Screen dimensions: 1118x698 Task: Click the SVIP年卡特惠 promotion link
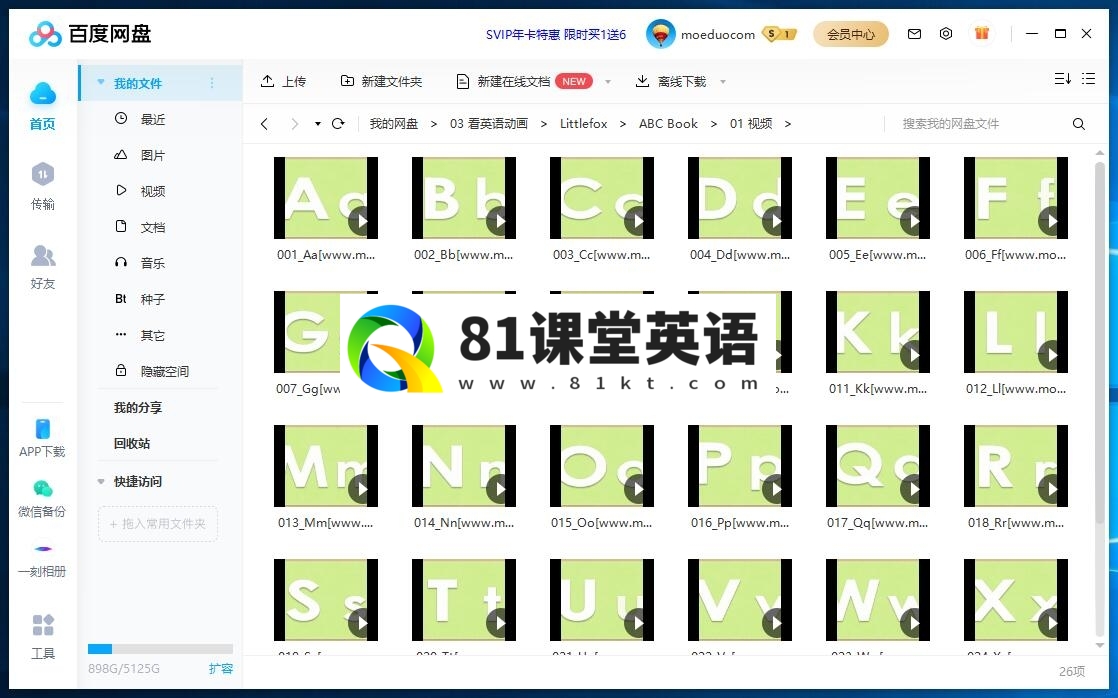[555, 34]
